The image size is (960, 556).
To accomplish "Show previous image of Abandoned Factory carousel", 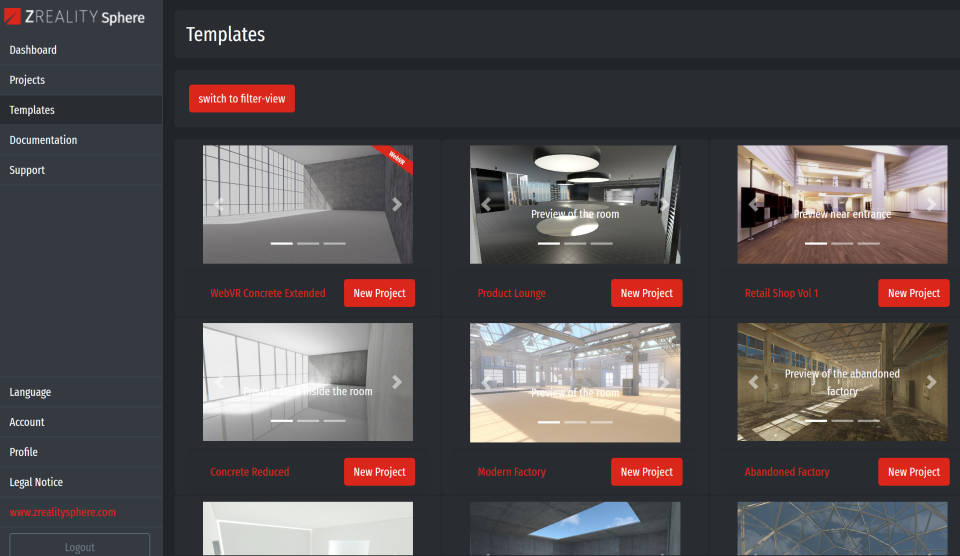I will pyautogui.click(x=753, y=382).
